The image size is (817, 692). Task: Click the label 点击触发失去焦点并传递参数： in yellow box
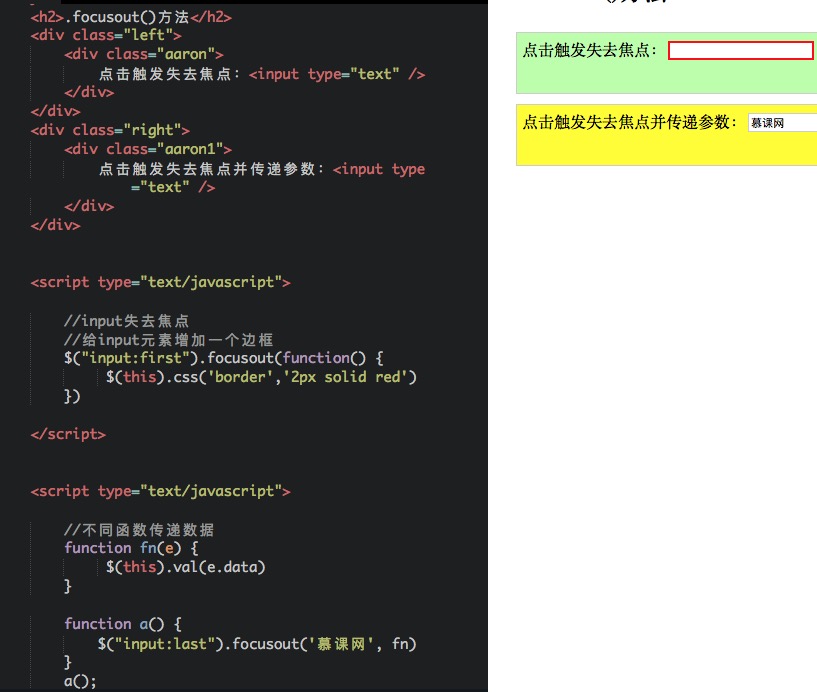point(631,122)
